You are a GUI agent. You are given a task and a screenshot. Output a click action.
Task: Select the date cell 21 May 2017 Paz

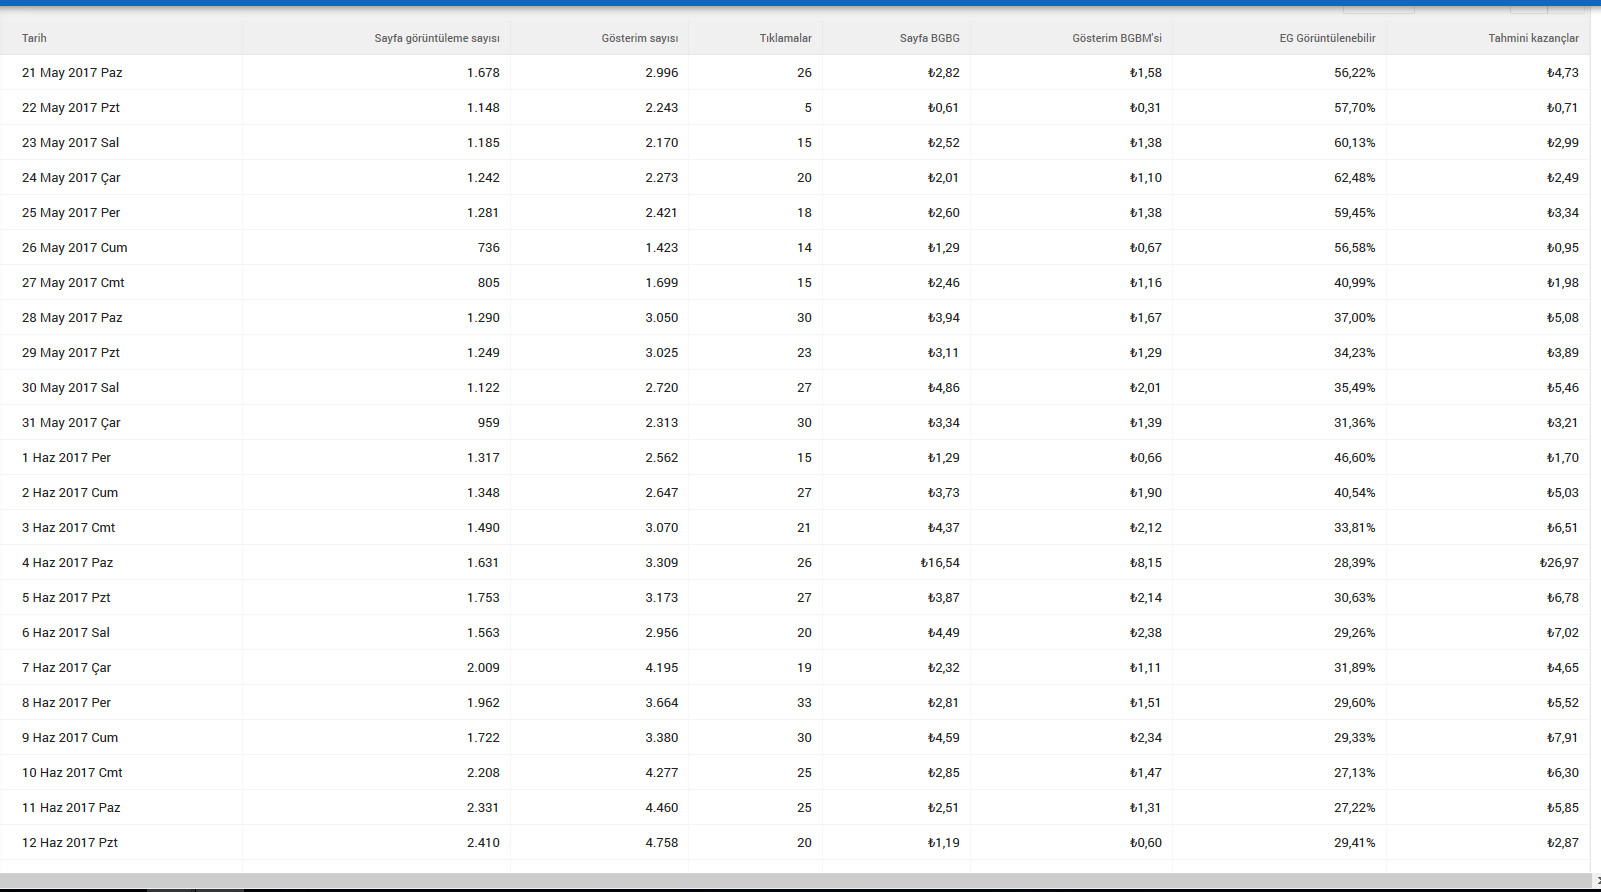click(72, 73)
